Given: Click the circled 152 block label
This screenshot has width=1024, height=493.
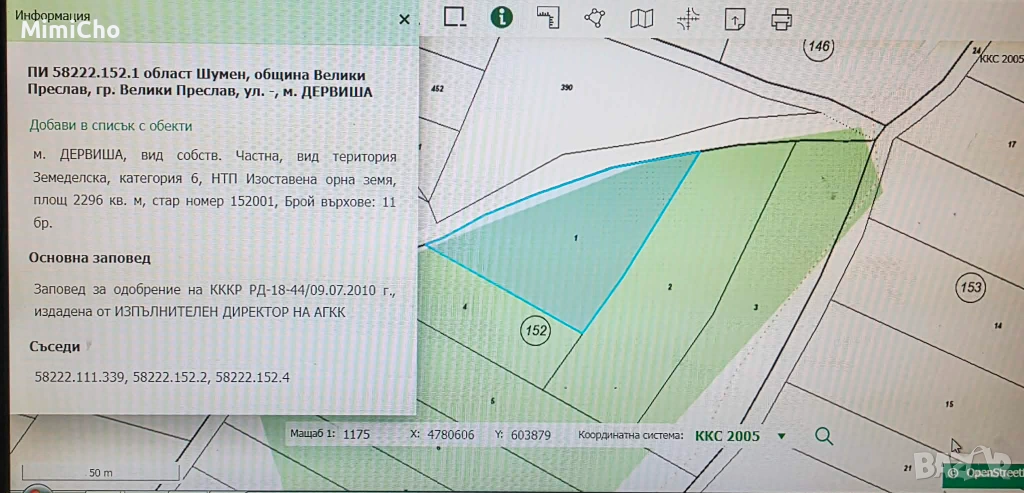Looking at the screenshot, I should 535,328.
